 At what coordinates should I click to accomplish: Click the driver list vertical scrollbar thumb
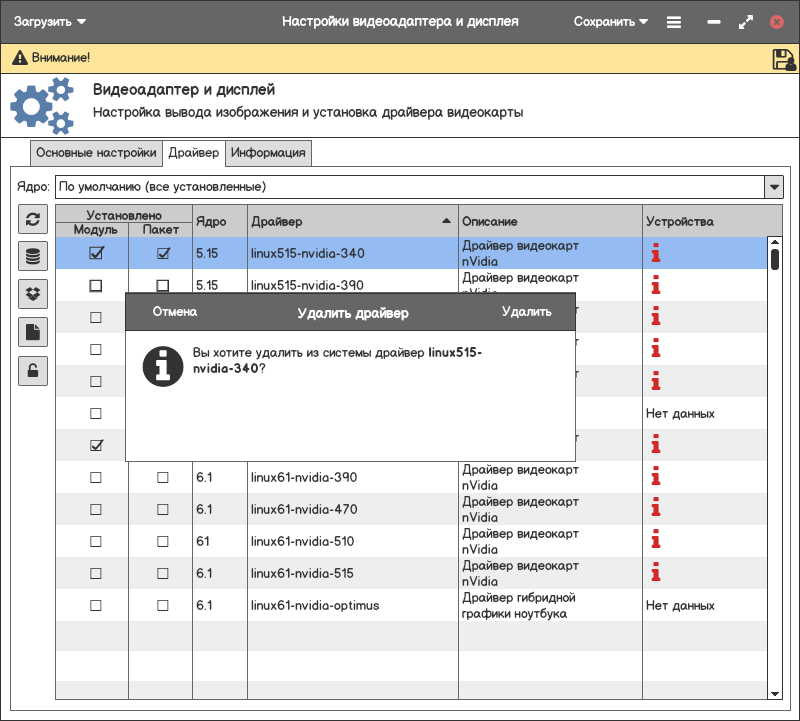[x=774, y=259]
